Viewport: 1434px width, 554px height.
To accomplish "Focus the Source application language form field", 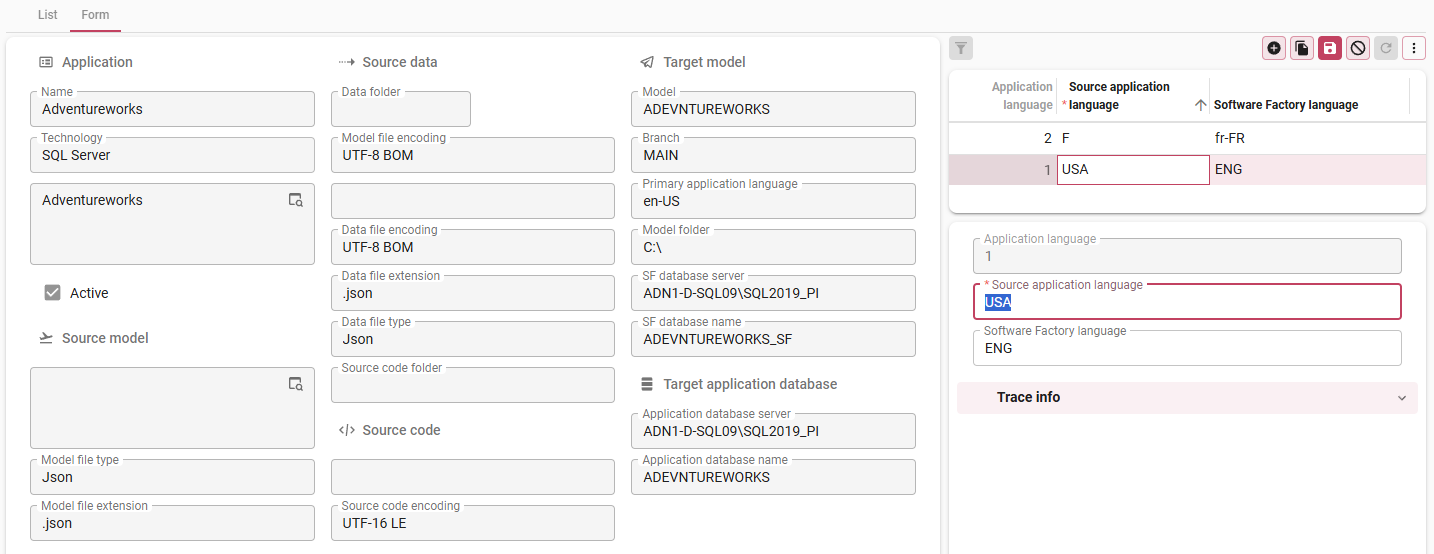I will pos(1187,303).
